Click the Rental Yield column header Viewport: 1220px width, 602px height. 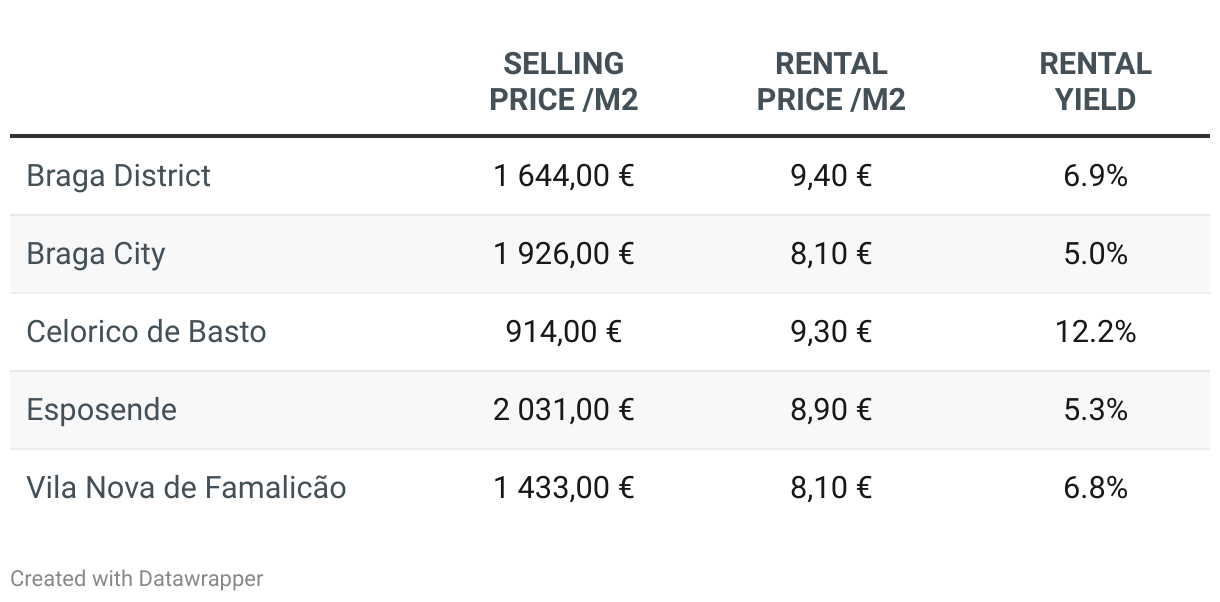[1095, 82]
